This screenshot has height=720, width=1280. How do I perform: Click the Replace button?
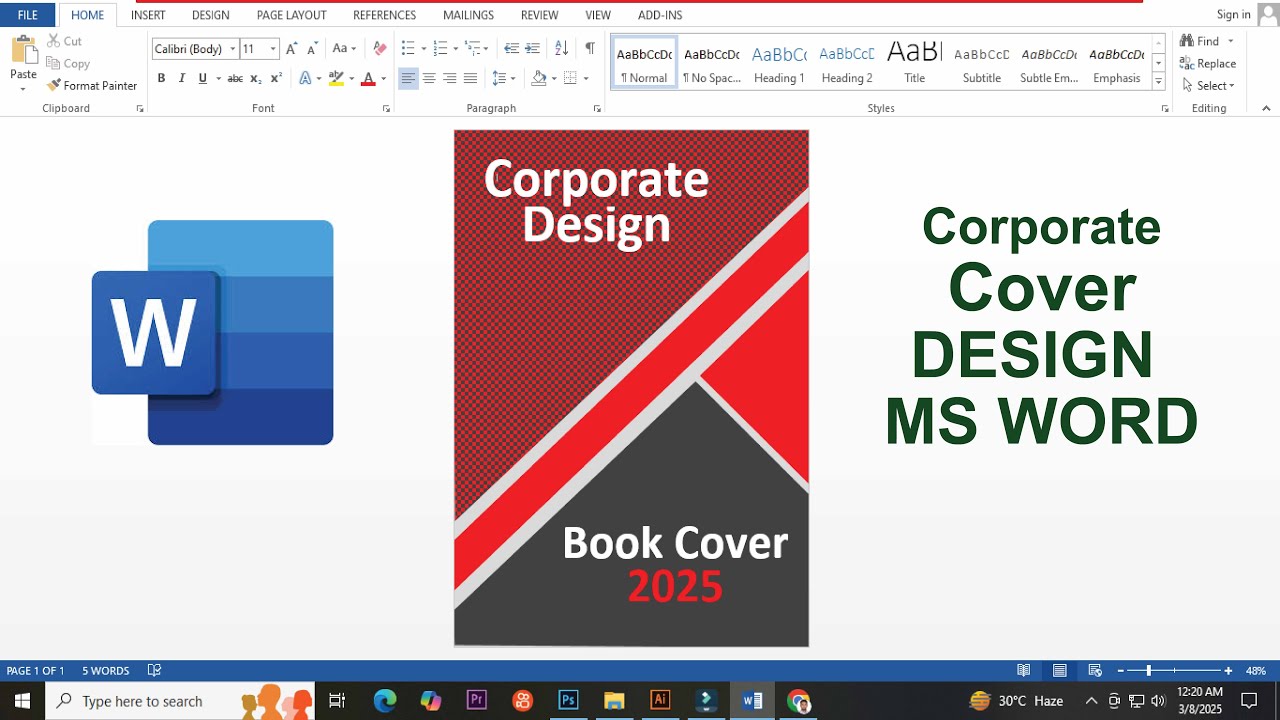[x=1208, y=64]
